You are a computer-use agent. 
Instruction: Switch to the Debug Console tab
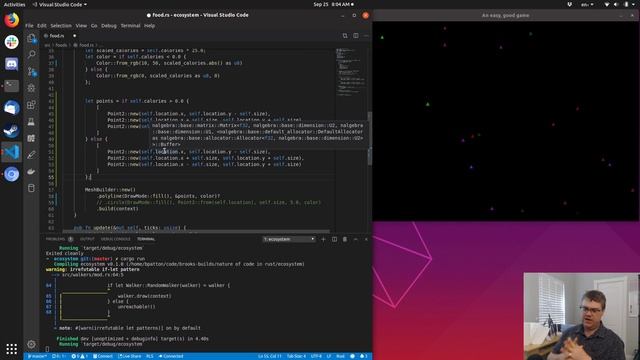pyautogui.click(x=116, y=239)
